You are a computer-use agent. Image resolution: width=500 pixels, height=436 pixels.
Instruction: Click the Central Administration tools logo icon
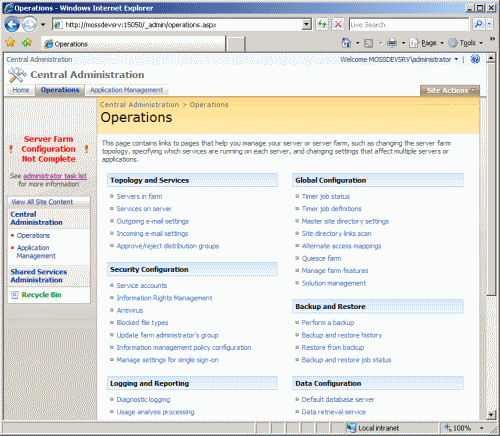(17, 75)
